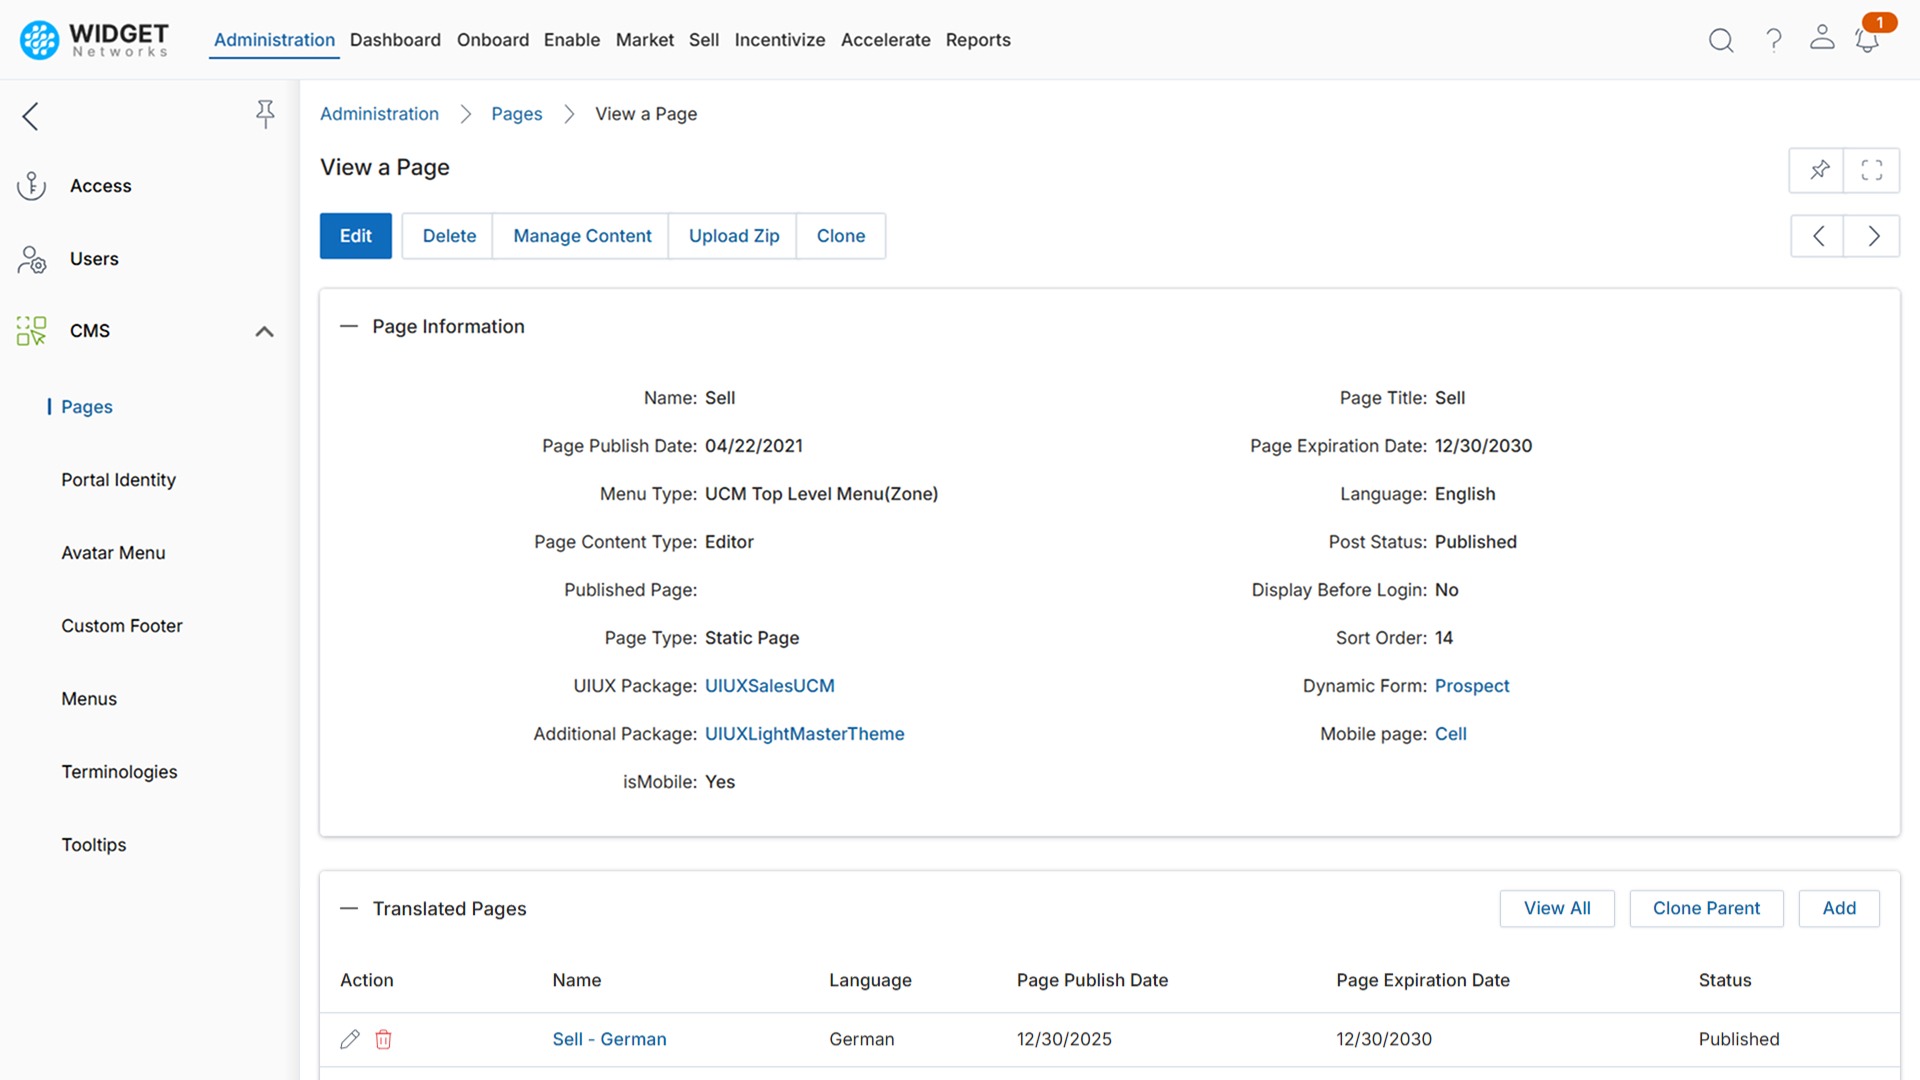Click the Upload Zip button

pyautogui.click(x=733, y=236)
